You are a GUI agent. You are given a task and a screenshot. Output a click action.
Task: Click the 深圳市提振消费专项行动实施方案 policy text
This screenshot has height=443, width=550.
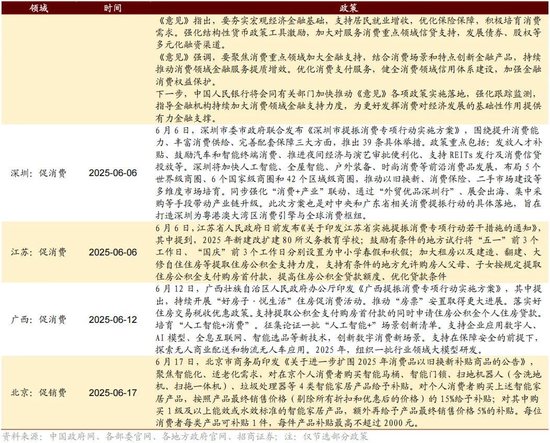[x=349, y=173]
